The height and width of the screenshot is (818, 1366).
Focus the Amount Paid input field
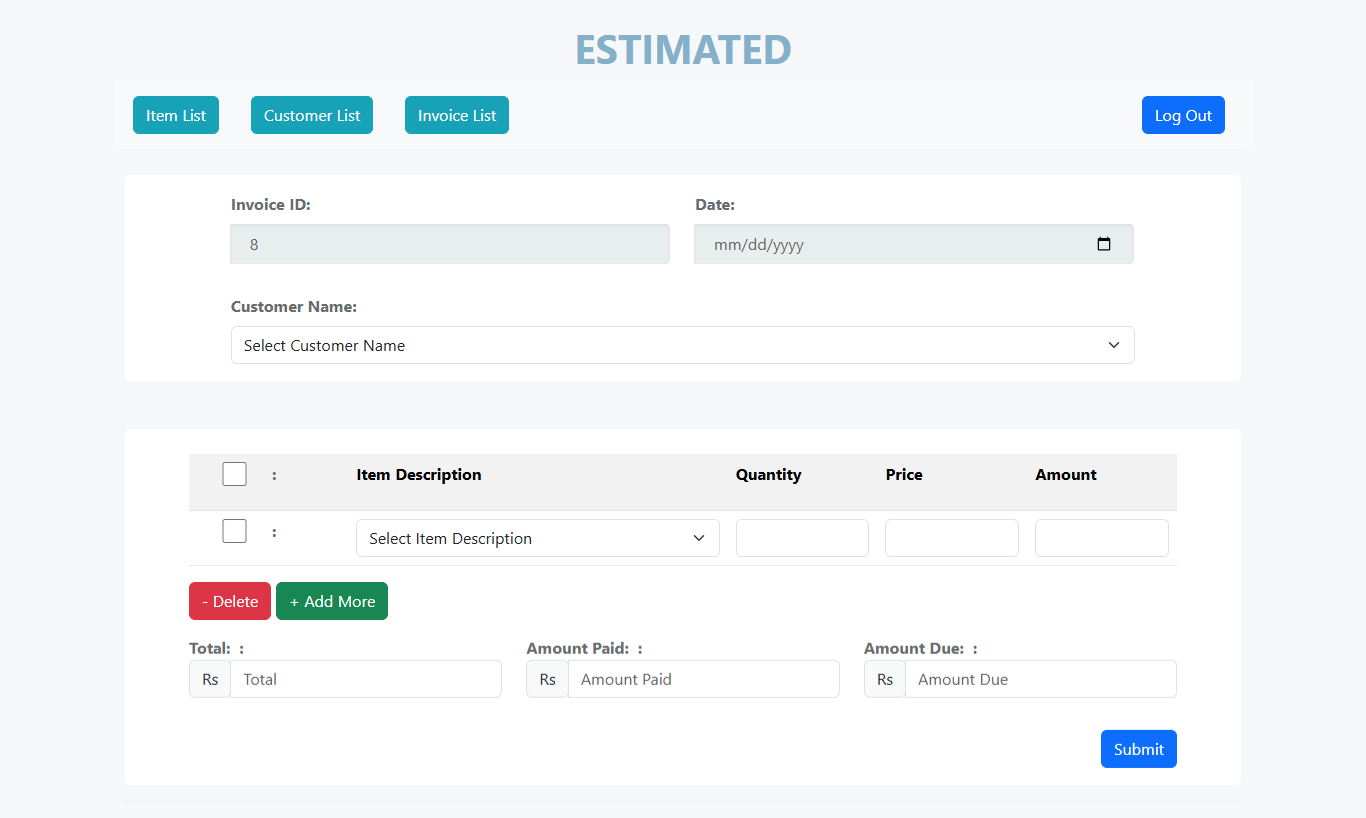[703, 679]
